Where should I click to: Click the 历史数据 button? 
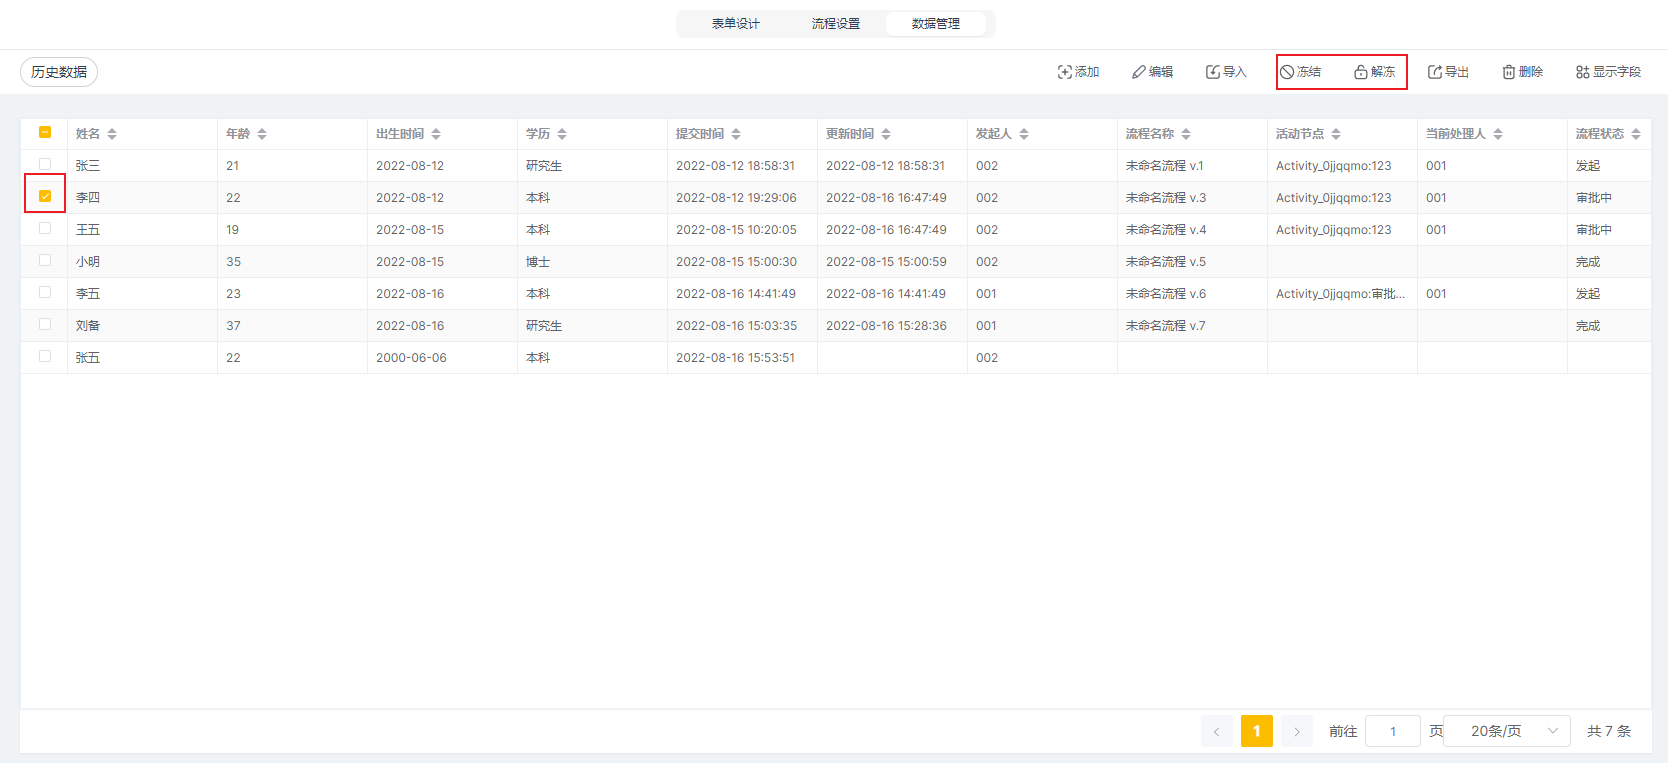(59, 72)
